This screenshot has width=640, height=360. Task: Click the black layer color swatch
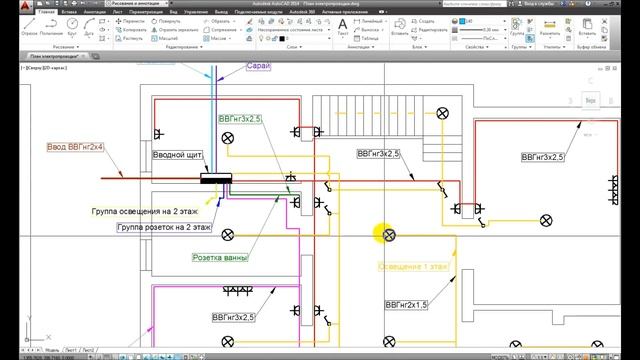(282, 38)
